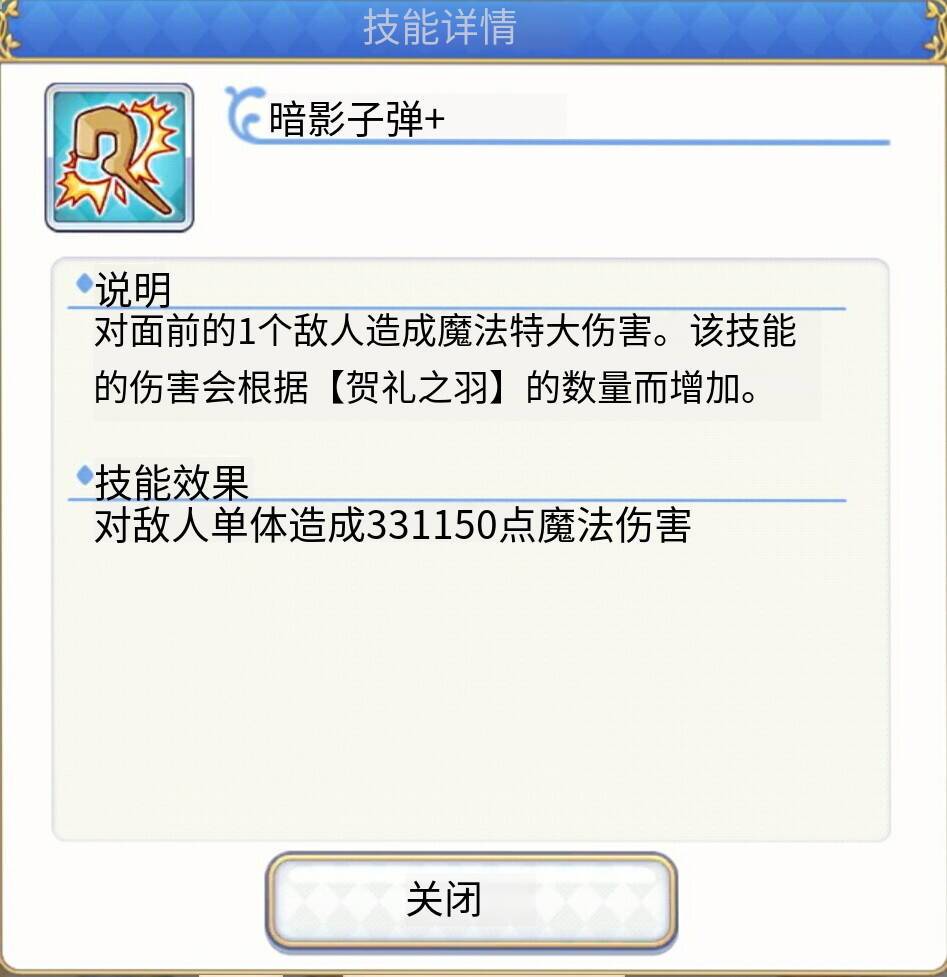Viewport: 947px width, 977px height.
Task: Select the skill name 暗影子弹+
Action: (x=356, y=118)
